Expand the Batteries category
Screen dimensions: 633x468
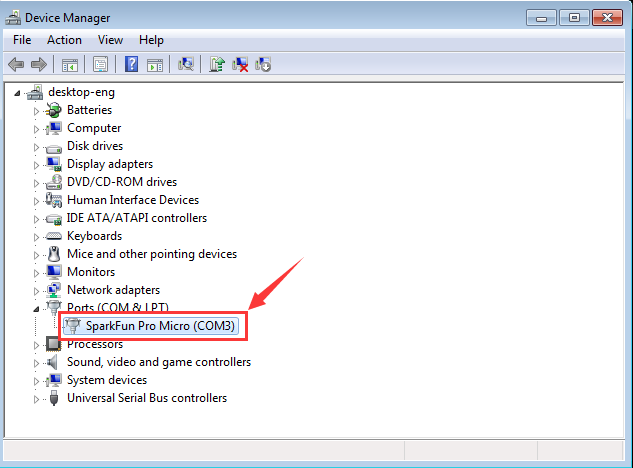coord(37,110)
